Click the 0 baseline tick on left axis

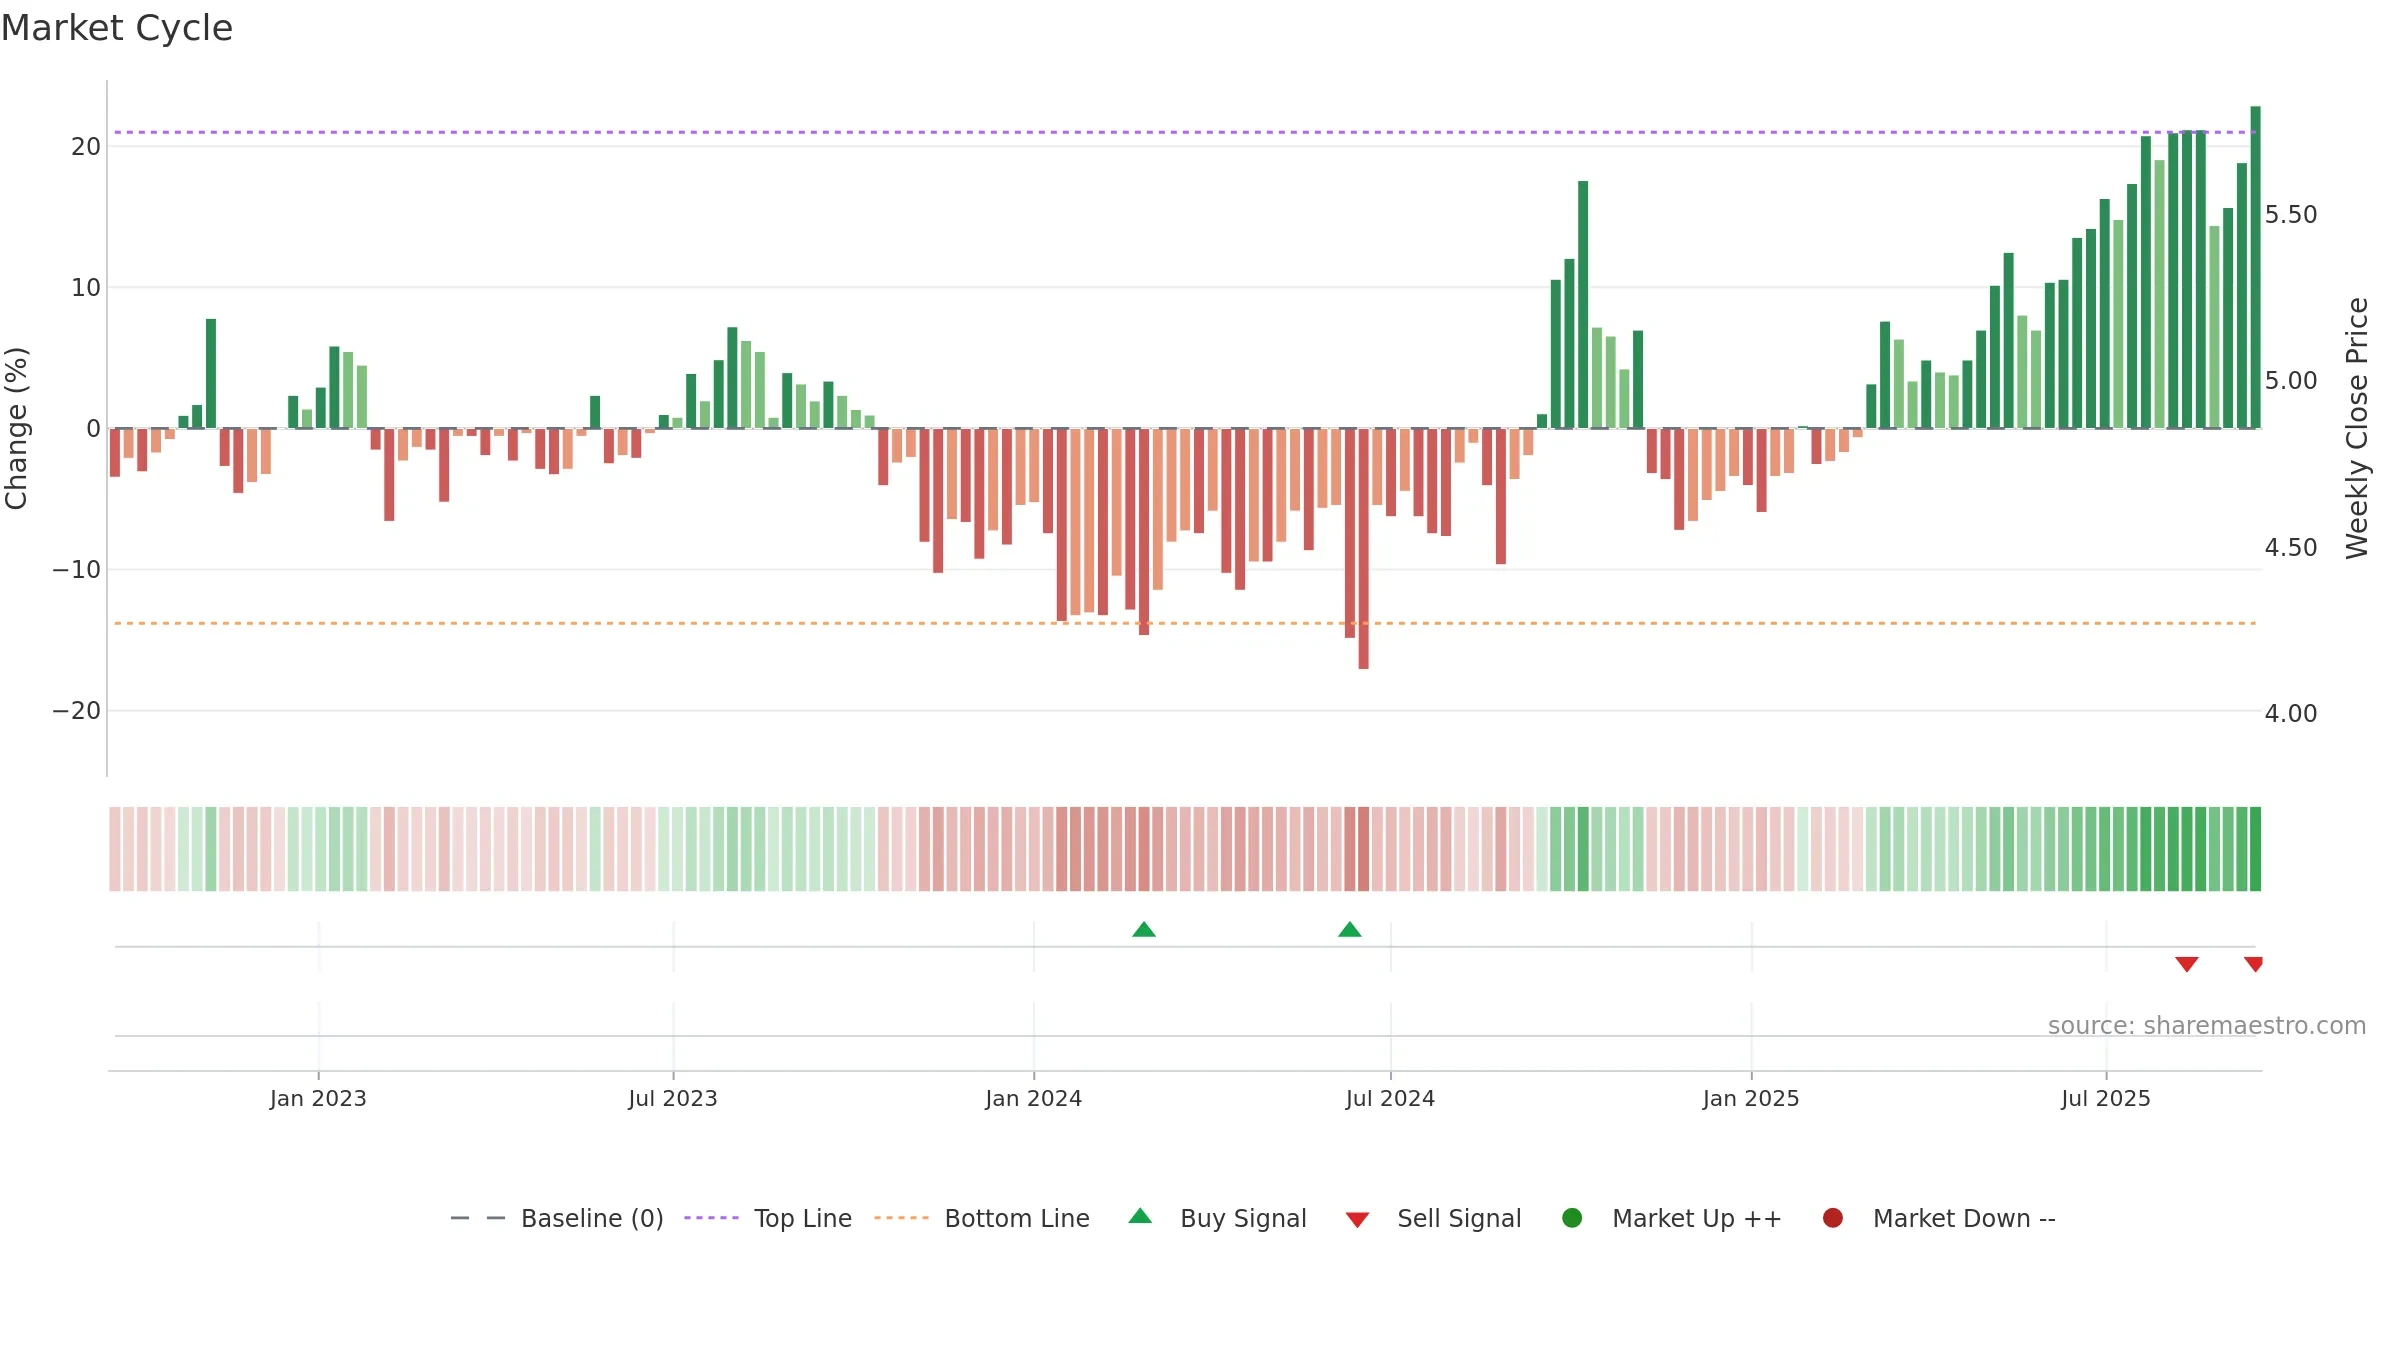94,429
